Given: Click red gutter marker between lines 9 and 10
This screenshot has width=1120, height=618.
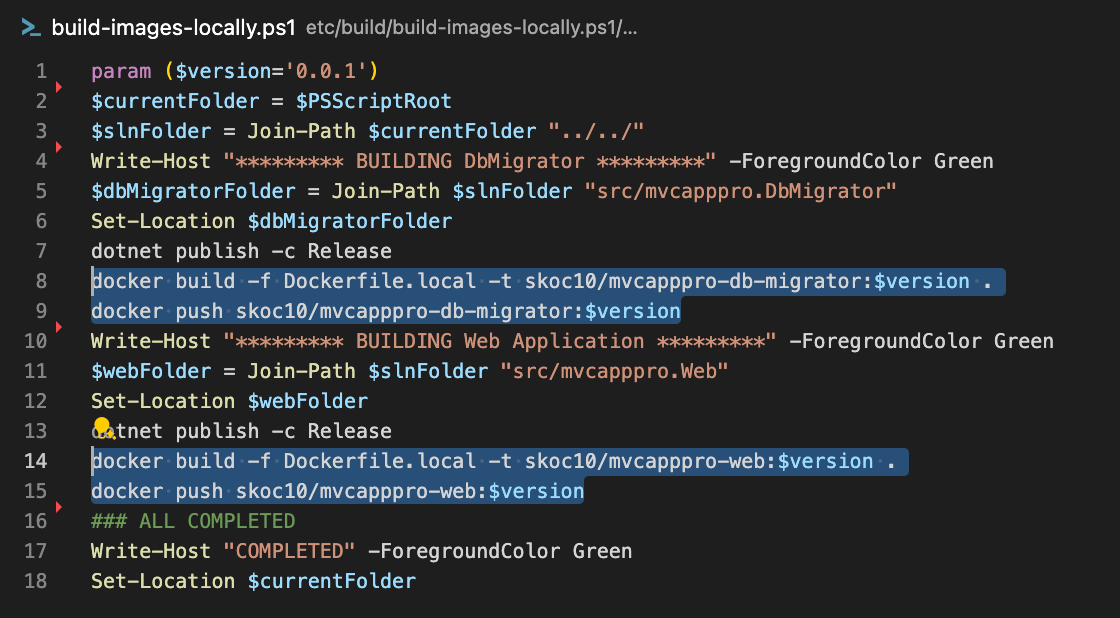Looking at the screenshot, I should pyautogui.click(x=59, y=327).
